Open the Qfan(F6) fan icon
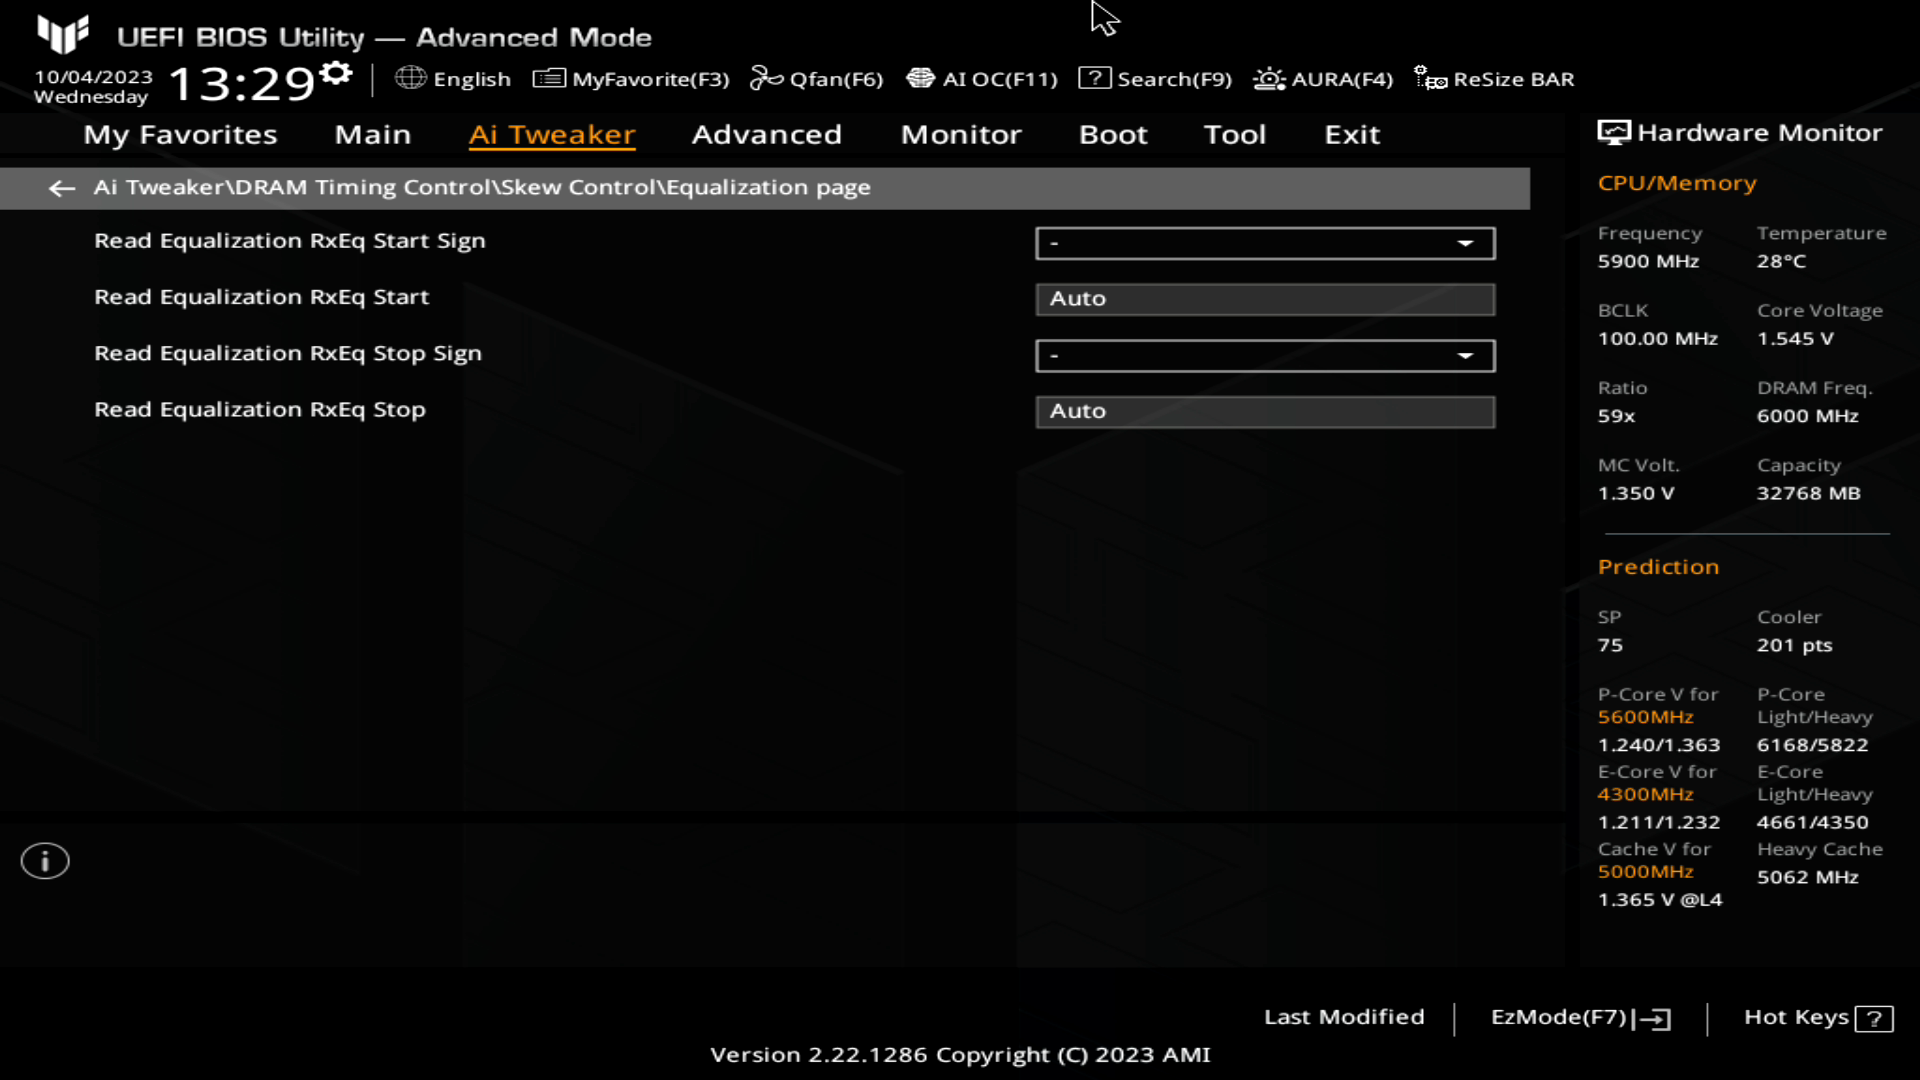 766,78
